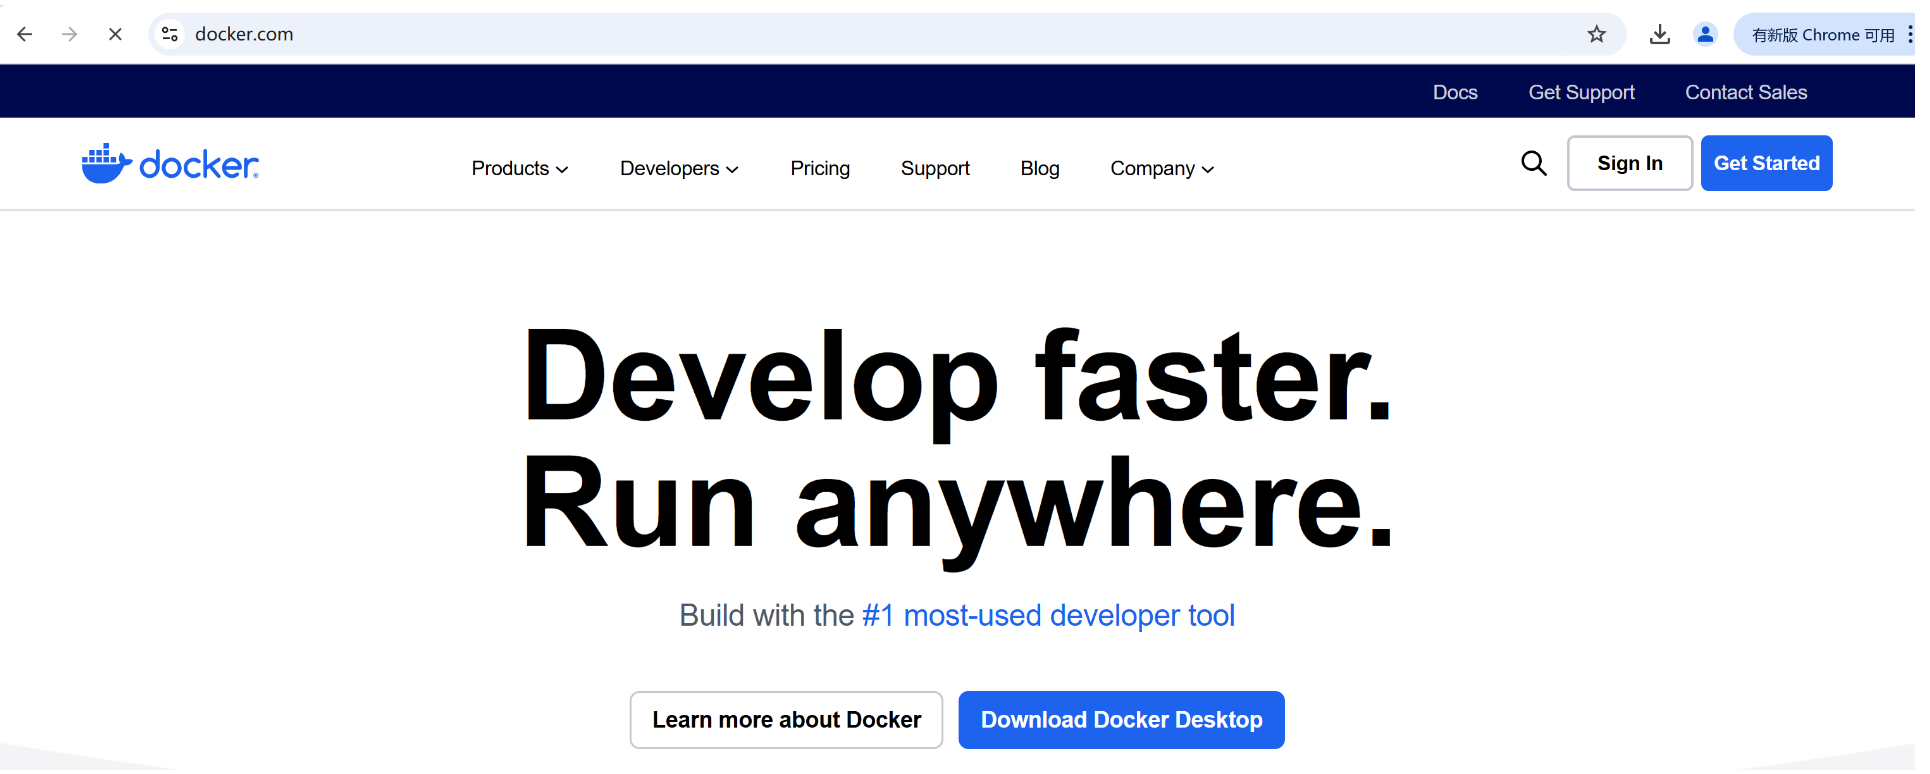Click the Sign In button
Screen dimensions: 1930x774
coord(1630,163)
